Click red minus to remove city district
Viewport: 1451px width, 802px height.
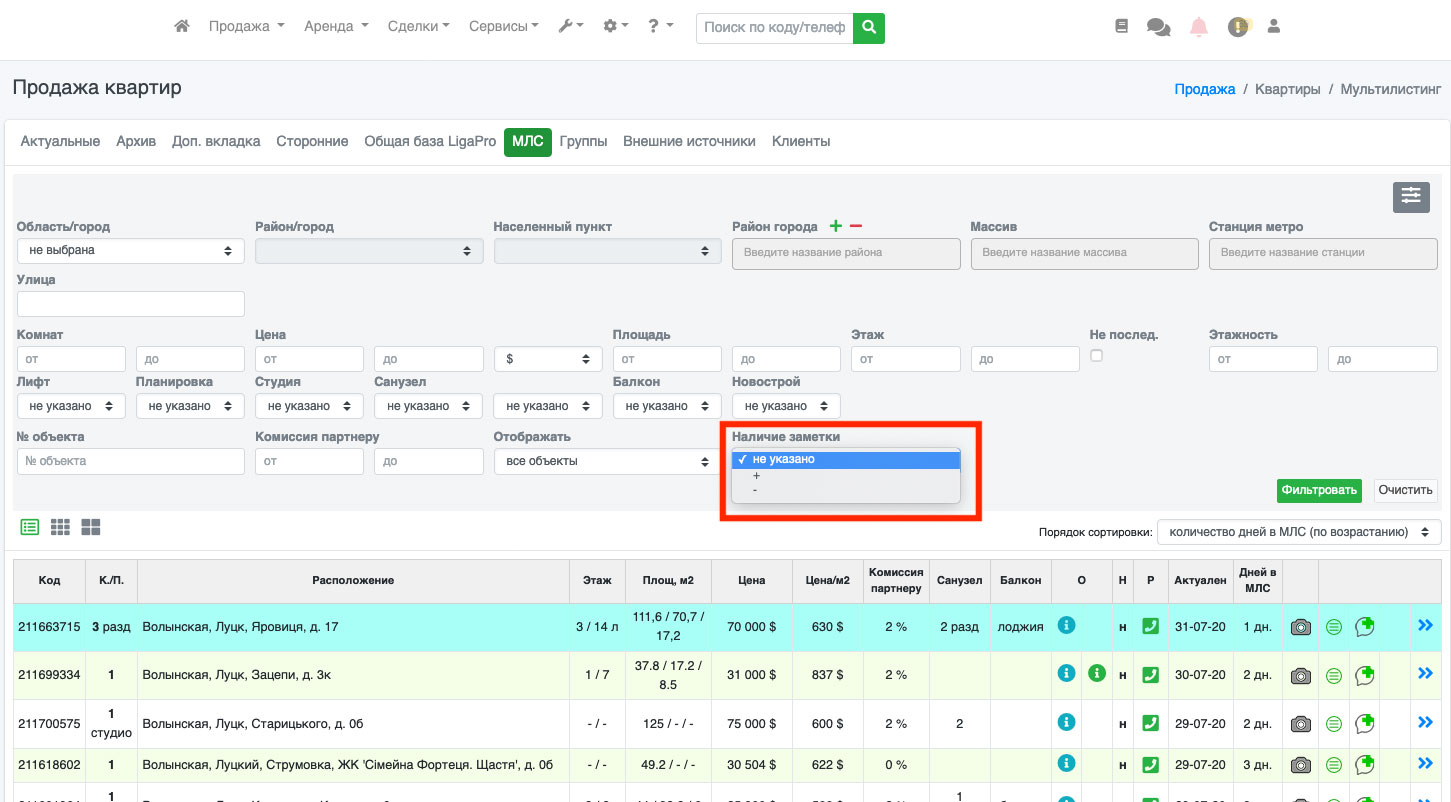point(856,226)
